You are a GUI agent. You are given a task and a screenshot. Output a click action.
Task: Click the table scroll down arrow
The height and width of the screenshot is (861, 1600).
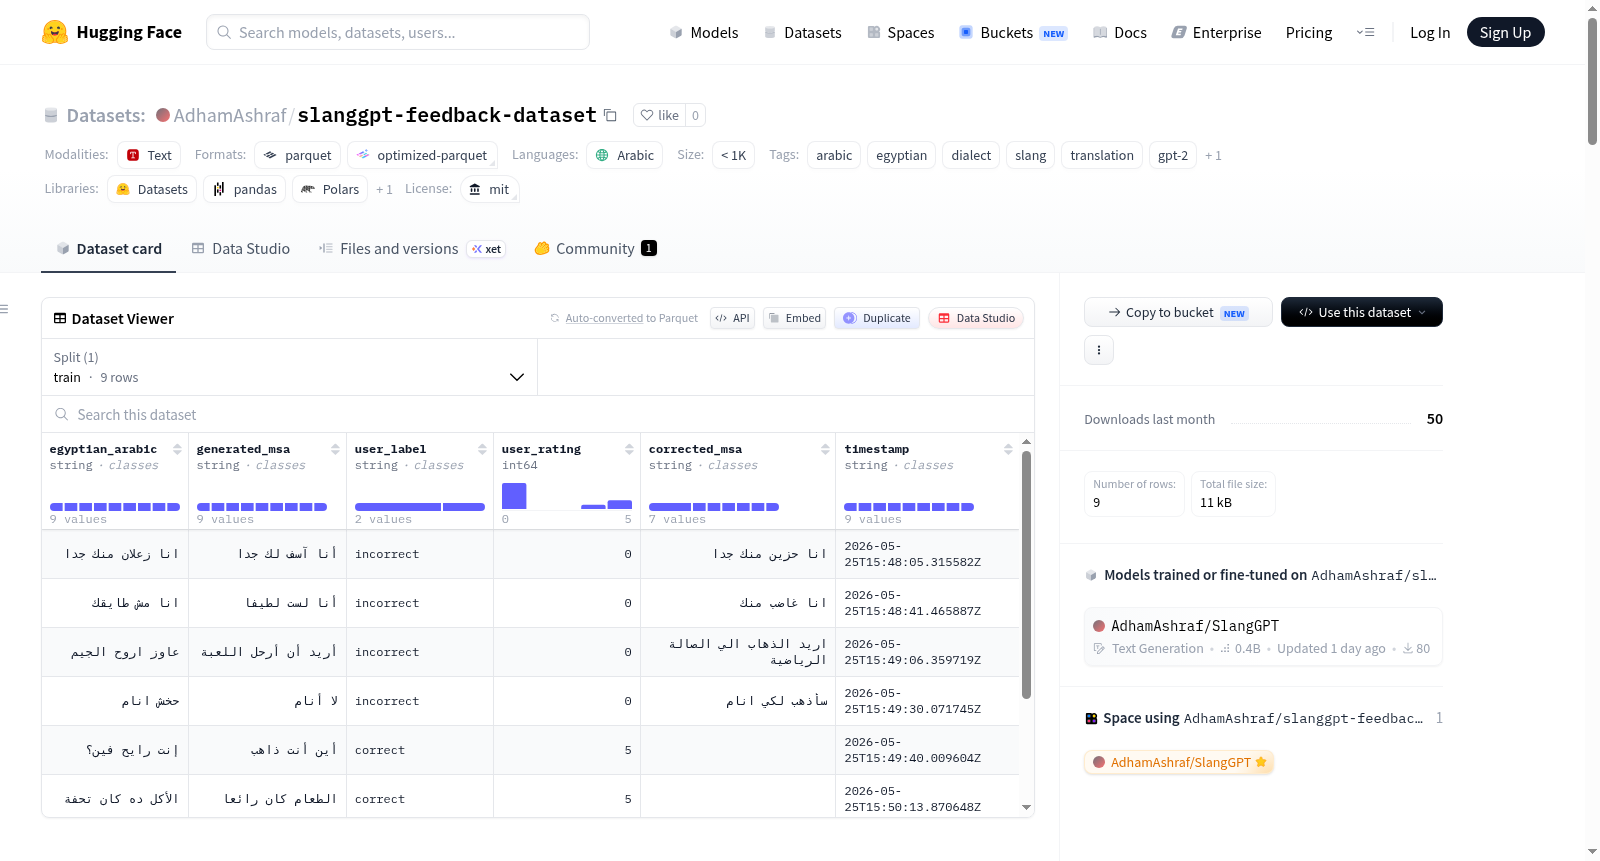pyautogui.click(x=1026, y=807)
